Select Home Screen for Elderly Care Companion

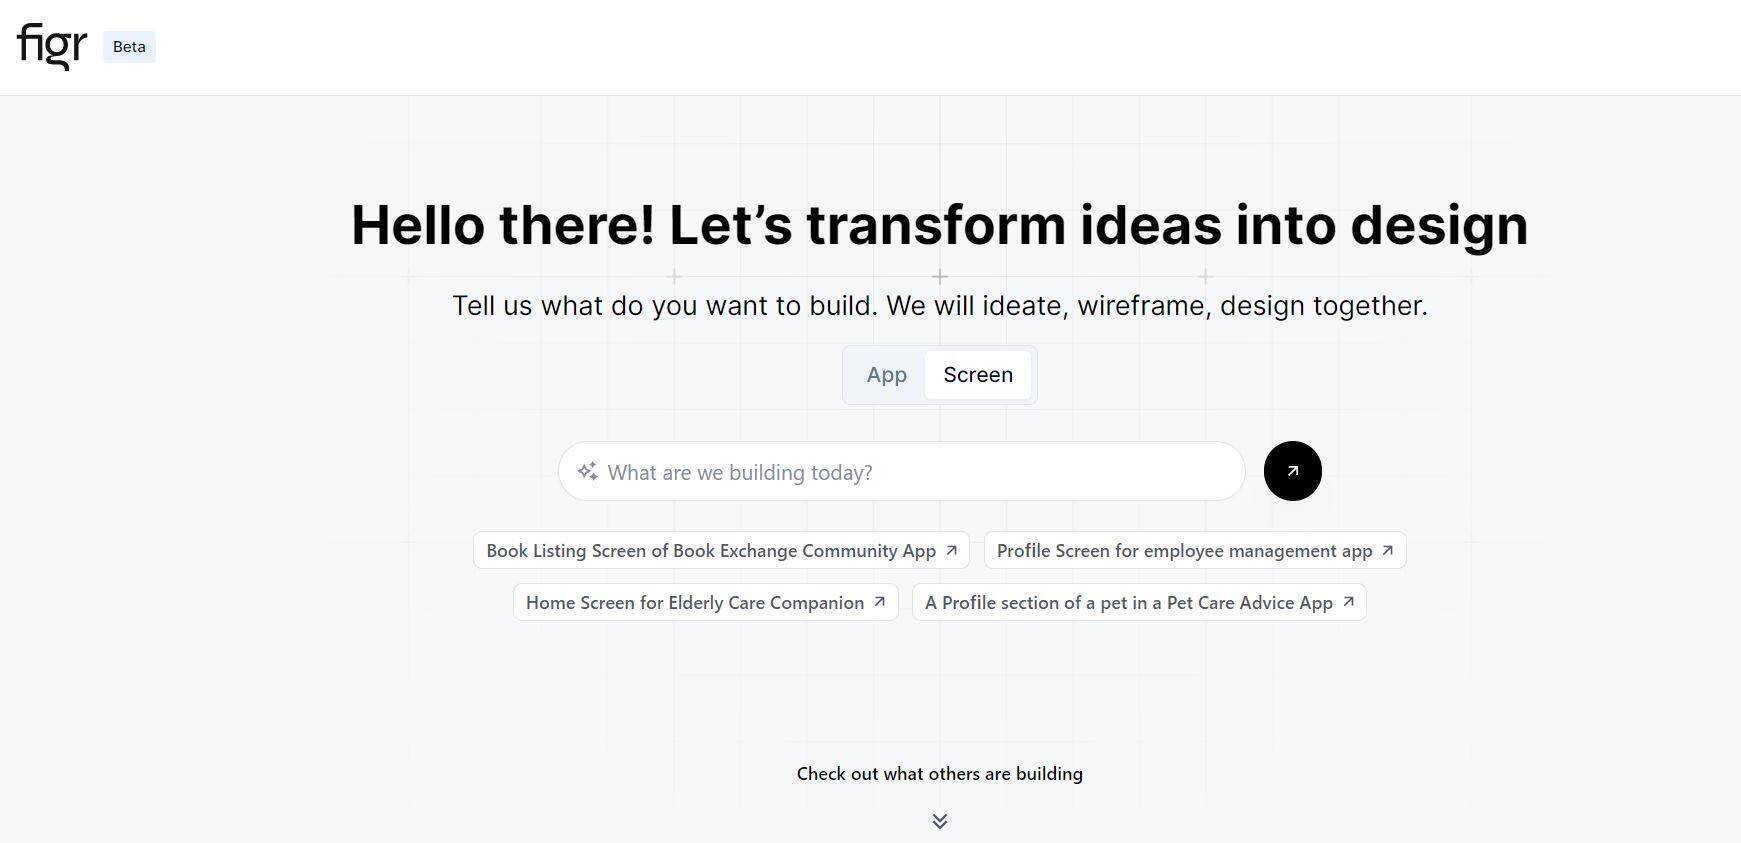pyautogui.click(x=695, y=603)
